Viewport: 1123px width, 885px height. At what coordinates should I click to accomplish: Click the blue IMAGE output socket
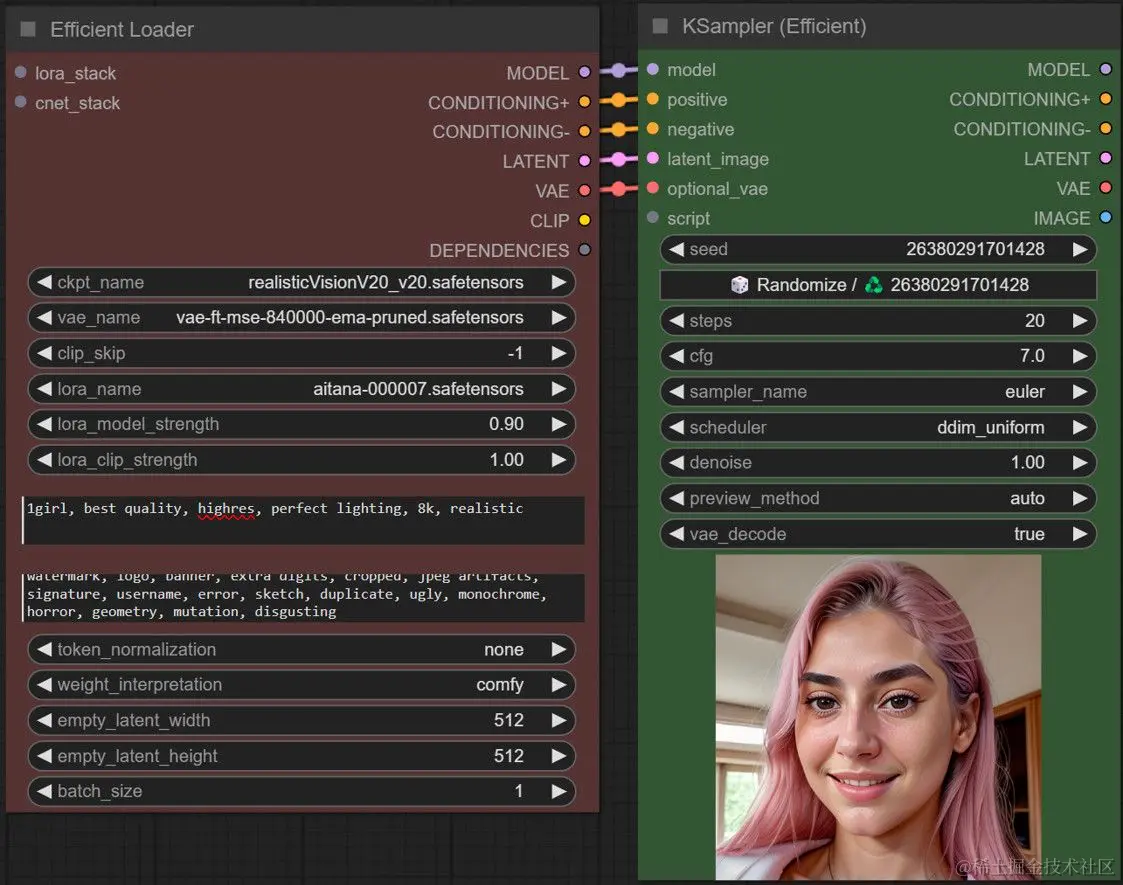click(x=1105, y=218)
